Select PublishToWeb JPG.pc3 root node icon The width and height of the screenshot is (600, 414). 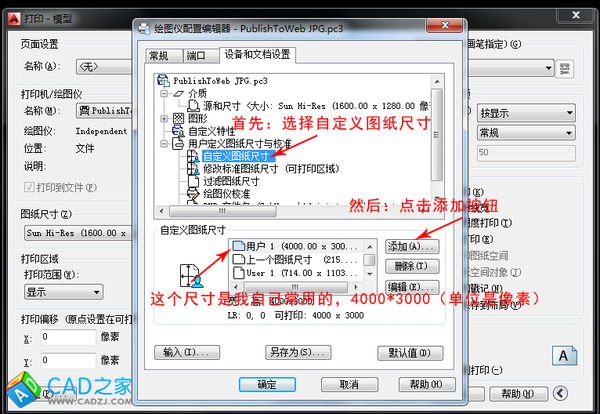pos(163,80)
